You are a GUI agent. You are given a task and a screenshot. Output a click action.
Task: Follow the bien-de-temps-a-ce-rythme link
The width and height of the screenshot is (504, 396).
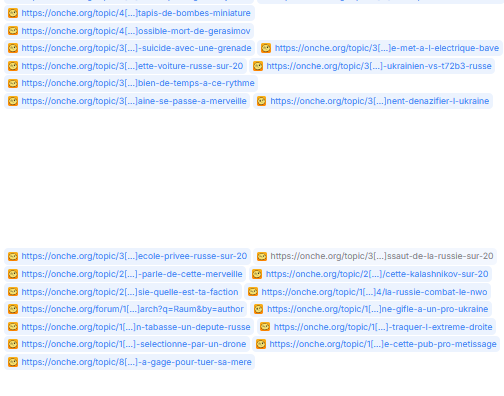click(138, 83)
